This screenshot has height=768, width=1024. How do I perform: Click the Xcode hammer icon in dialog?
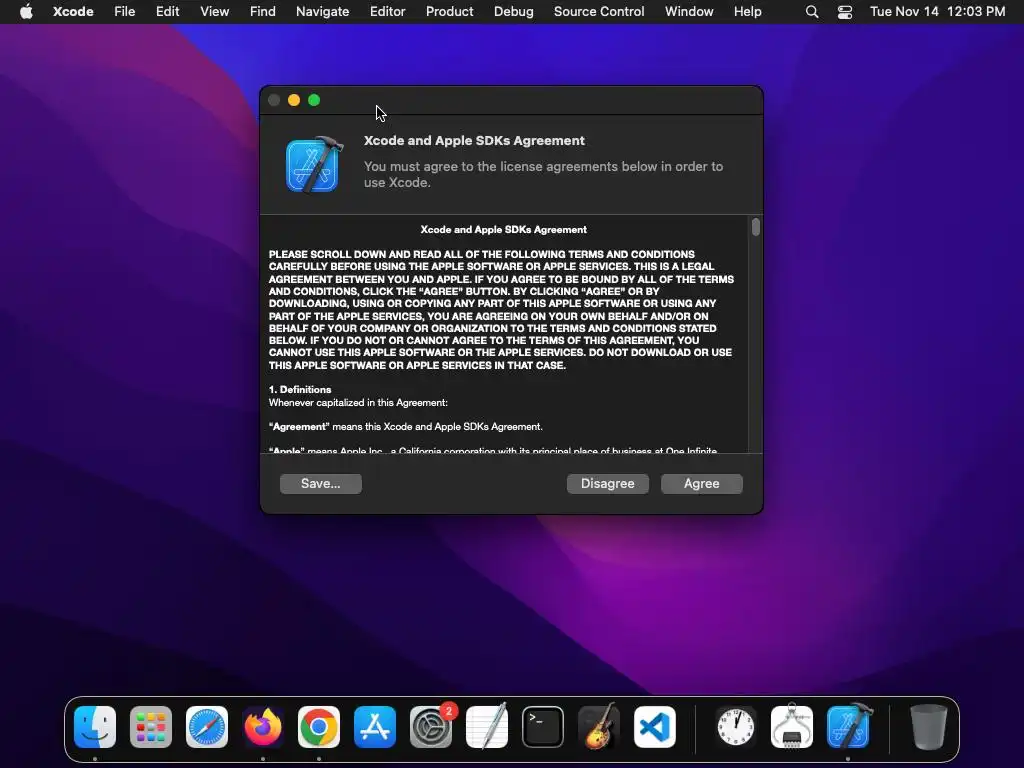pos(313,165)
